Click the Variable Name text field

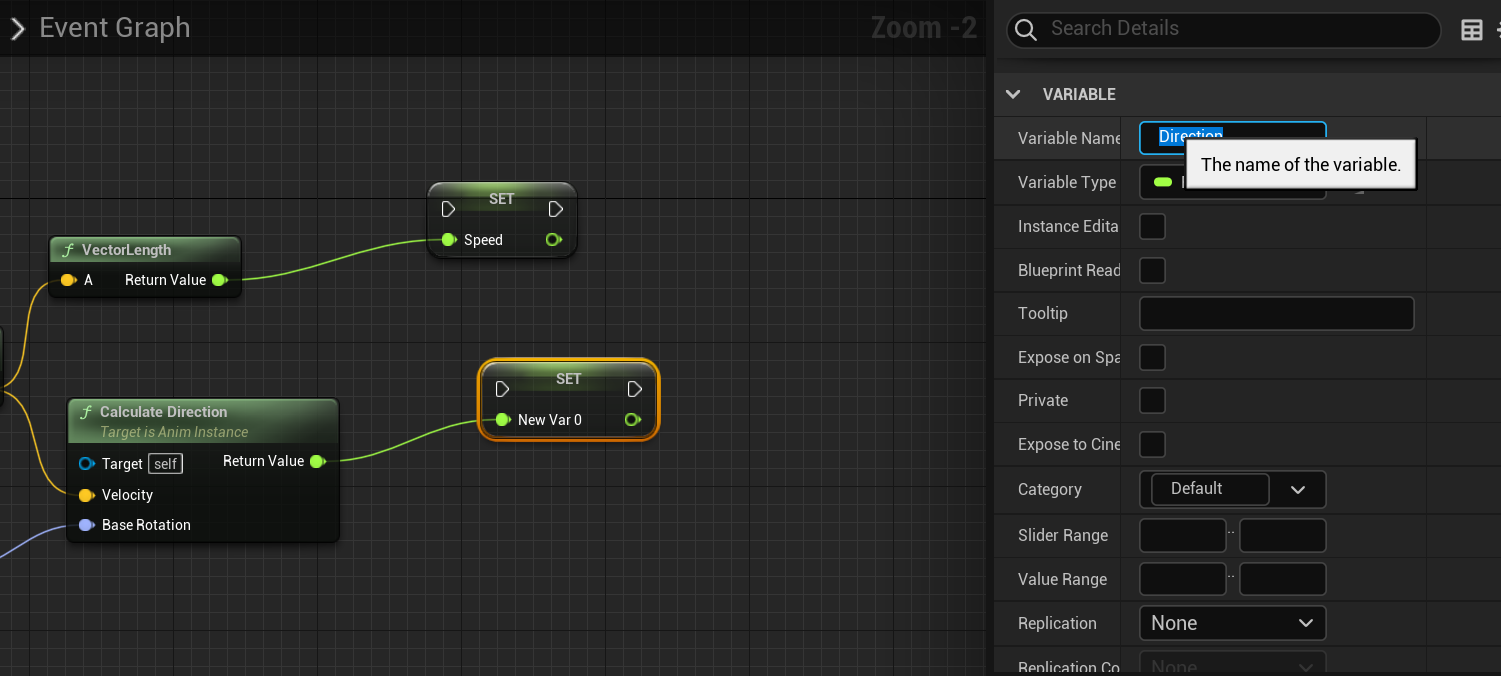coord(1232,138)
